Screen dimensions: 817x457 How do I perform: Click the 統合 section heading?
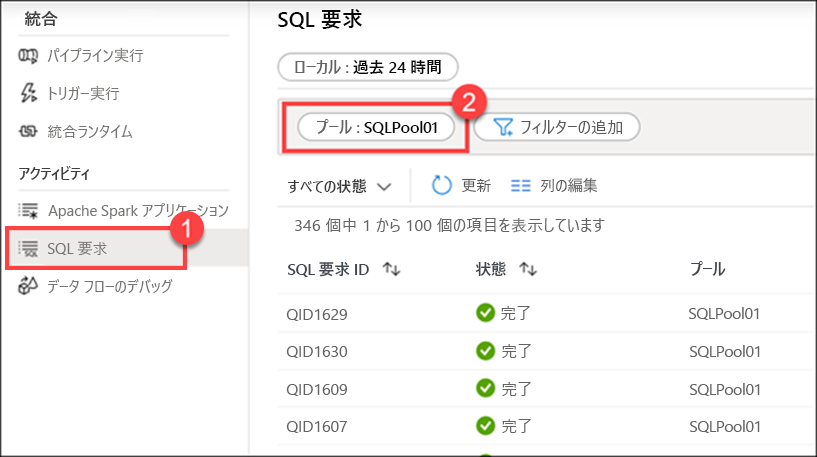[x=41, y=19]
